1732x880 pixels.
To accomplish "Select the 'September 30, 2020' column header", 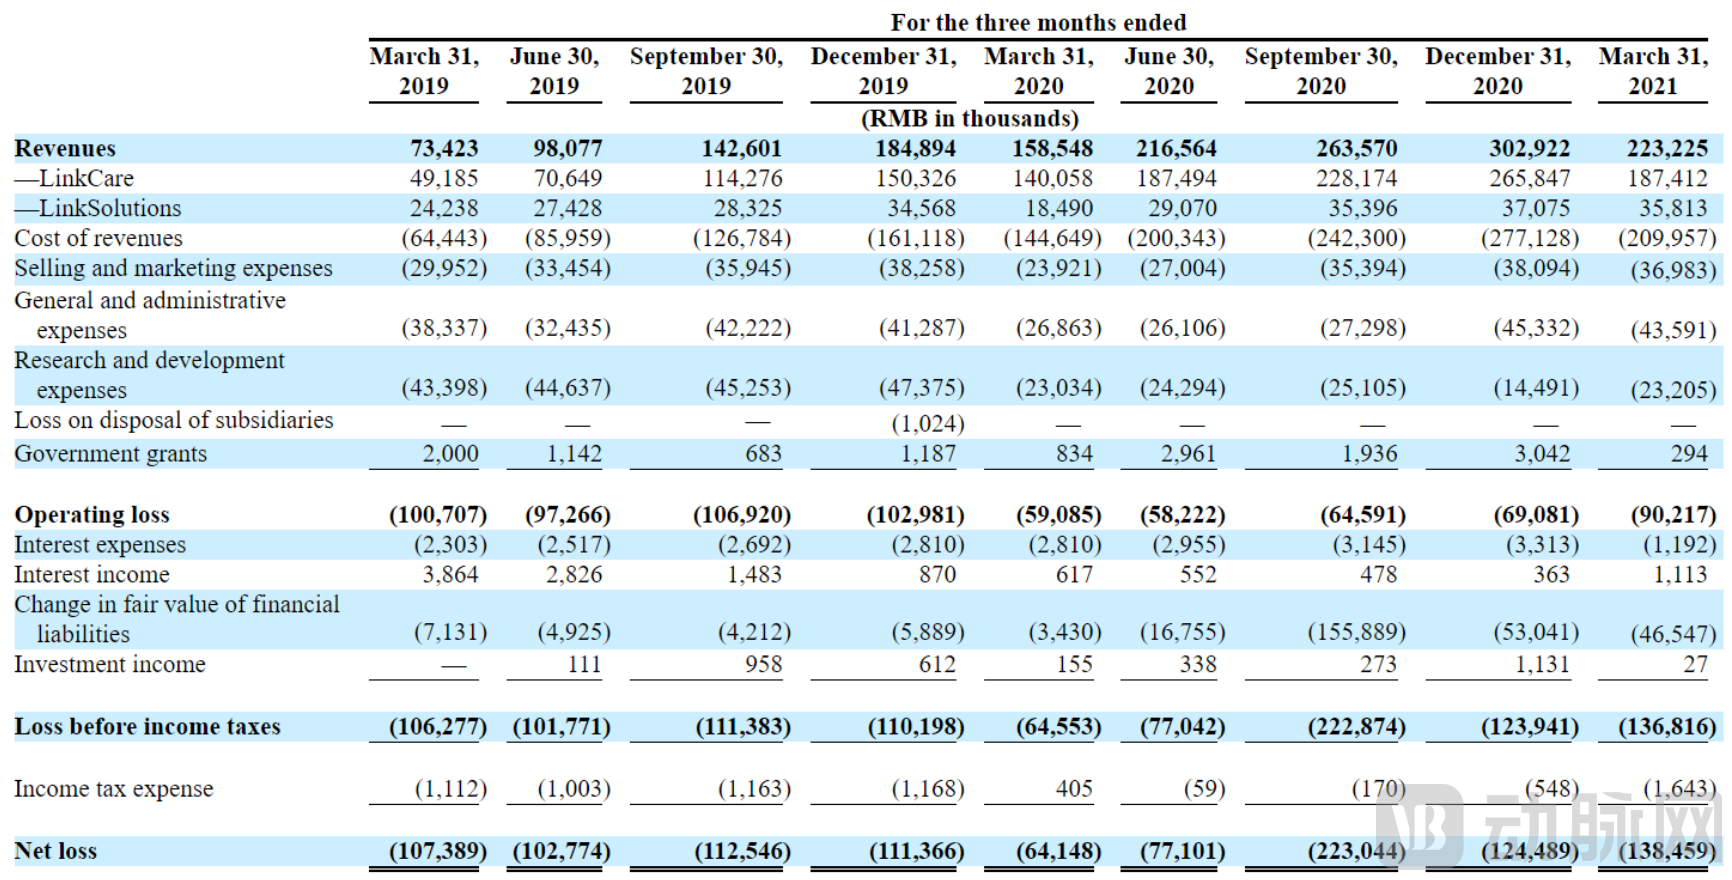I will coord(1321,71).
